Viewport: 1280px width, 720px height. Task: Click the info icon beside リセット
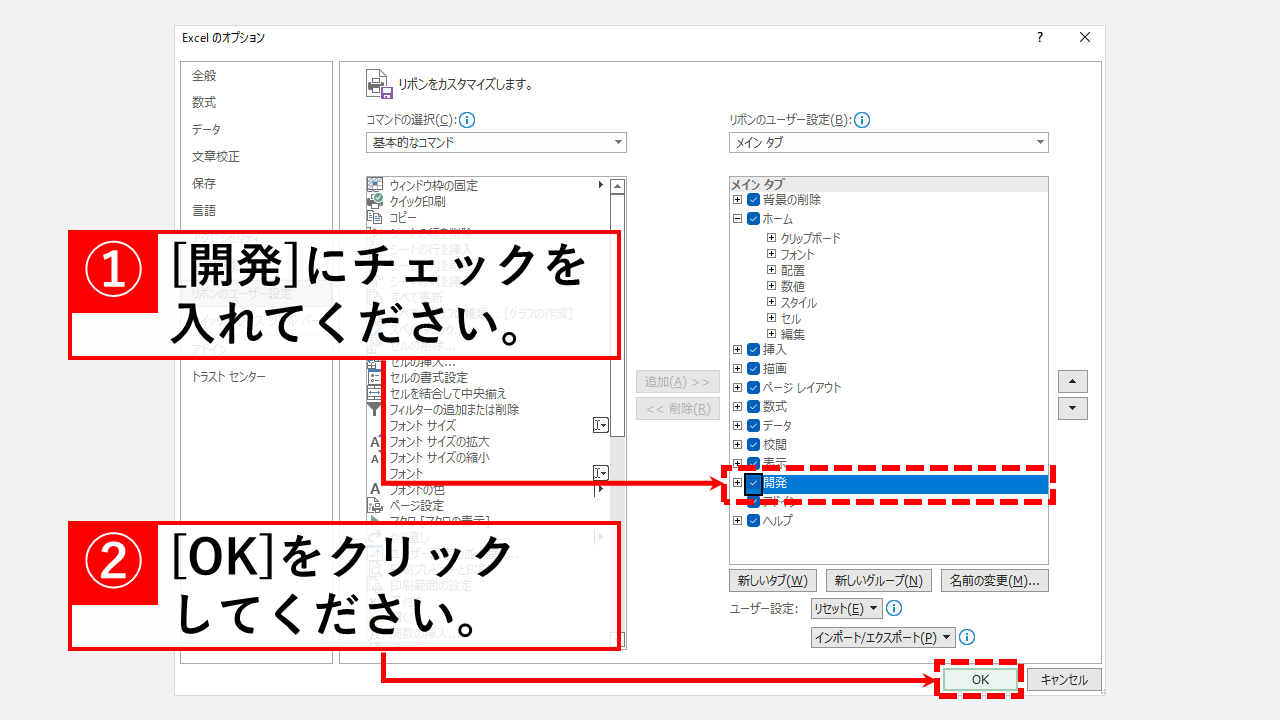(895, 608)
